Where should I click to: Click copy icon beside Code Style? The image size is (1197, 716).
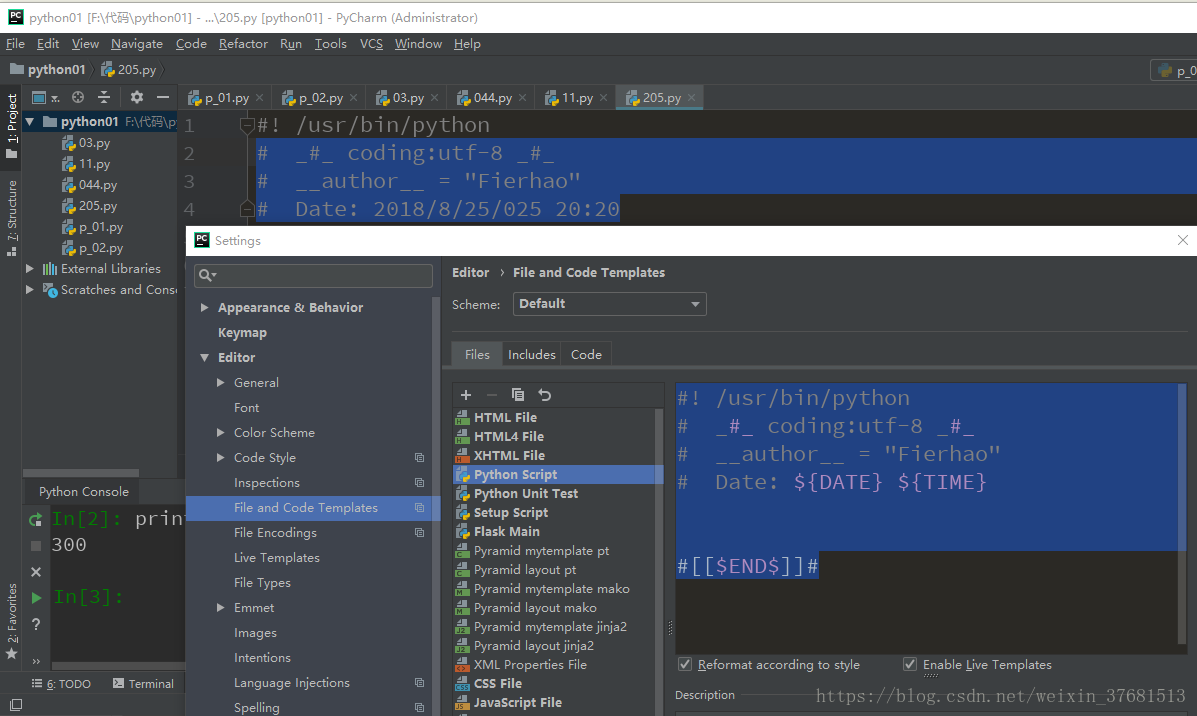pyautogui.click(x=419, y=457)
